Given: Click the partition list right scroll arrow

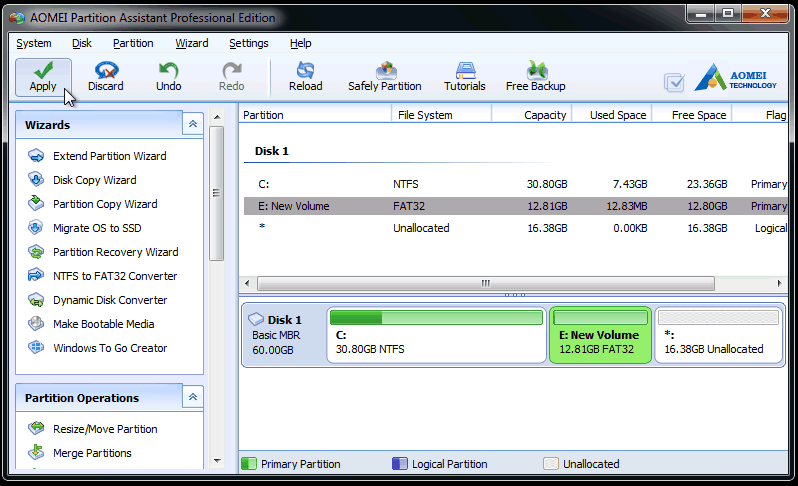Looking at the screenshot, I should pyautogui.click(x=779, y=283).
